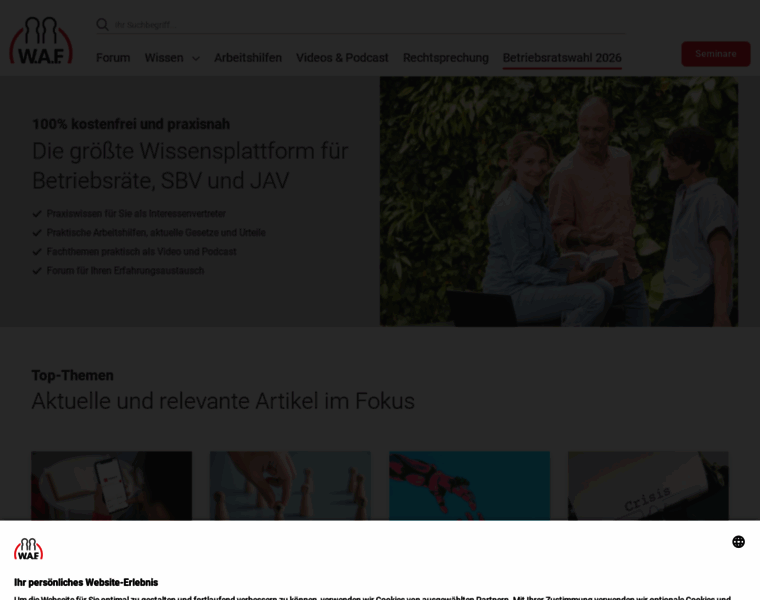Click the W.A.F. logo in the header
The height and width of the screenshot is (600, 760).
pyautogui.click(x=41, y=41)
